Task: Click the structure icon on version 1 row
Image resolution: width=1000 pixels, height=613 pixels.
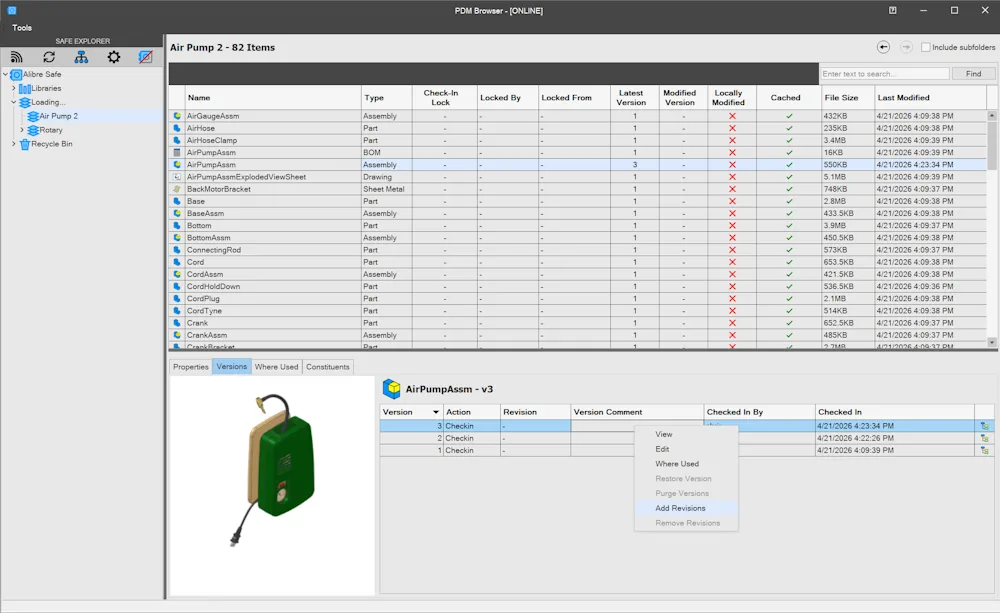Action: click(985, 450)
